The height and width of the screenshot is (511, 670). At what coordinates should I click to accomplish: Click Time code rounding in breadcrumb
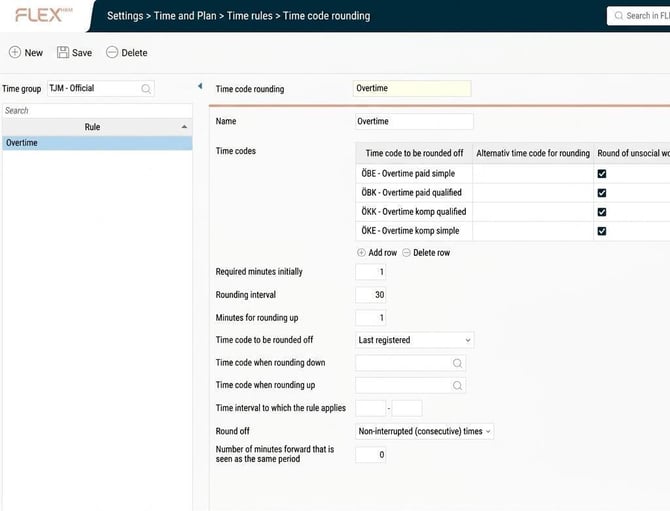[326, 16]
